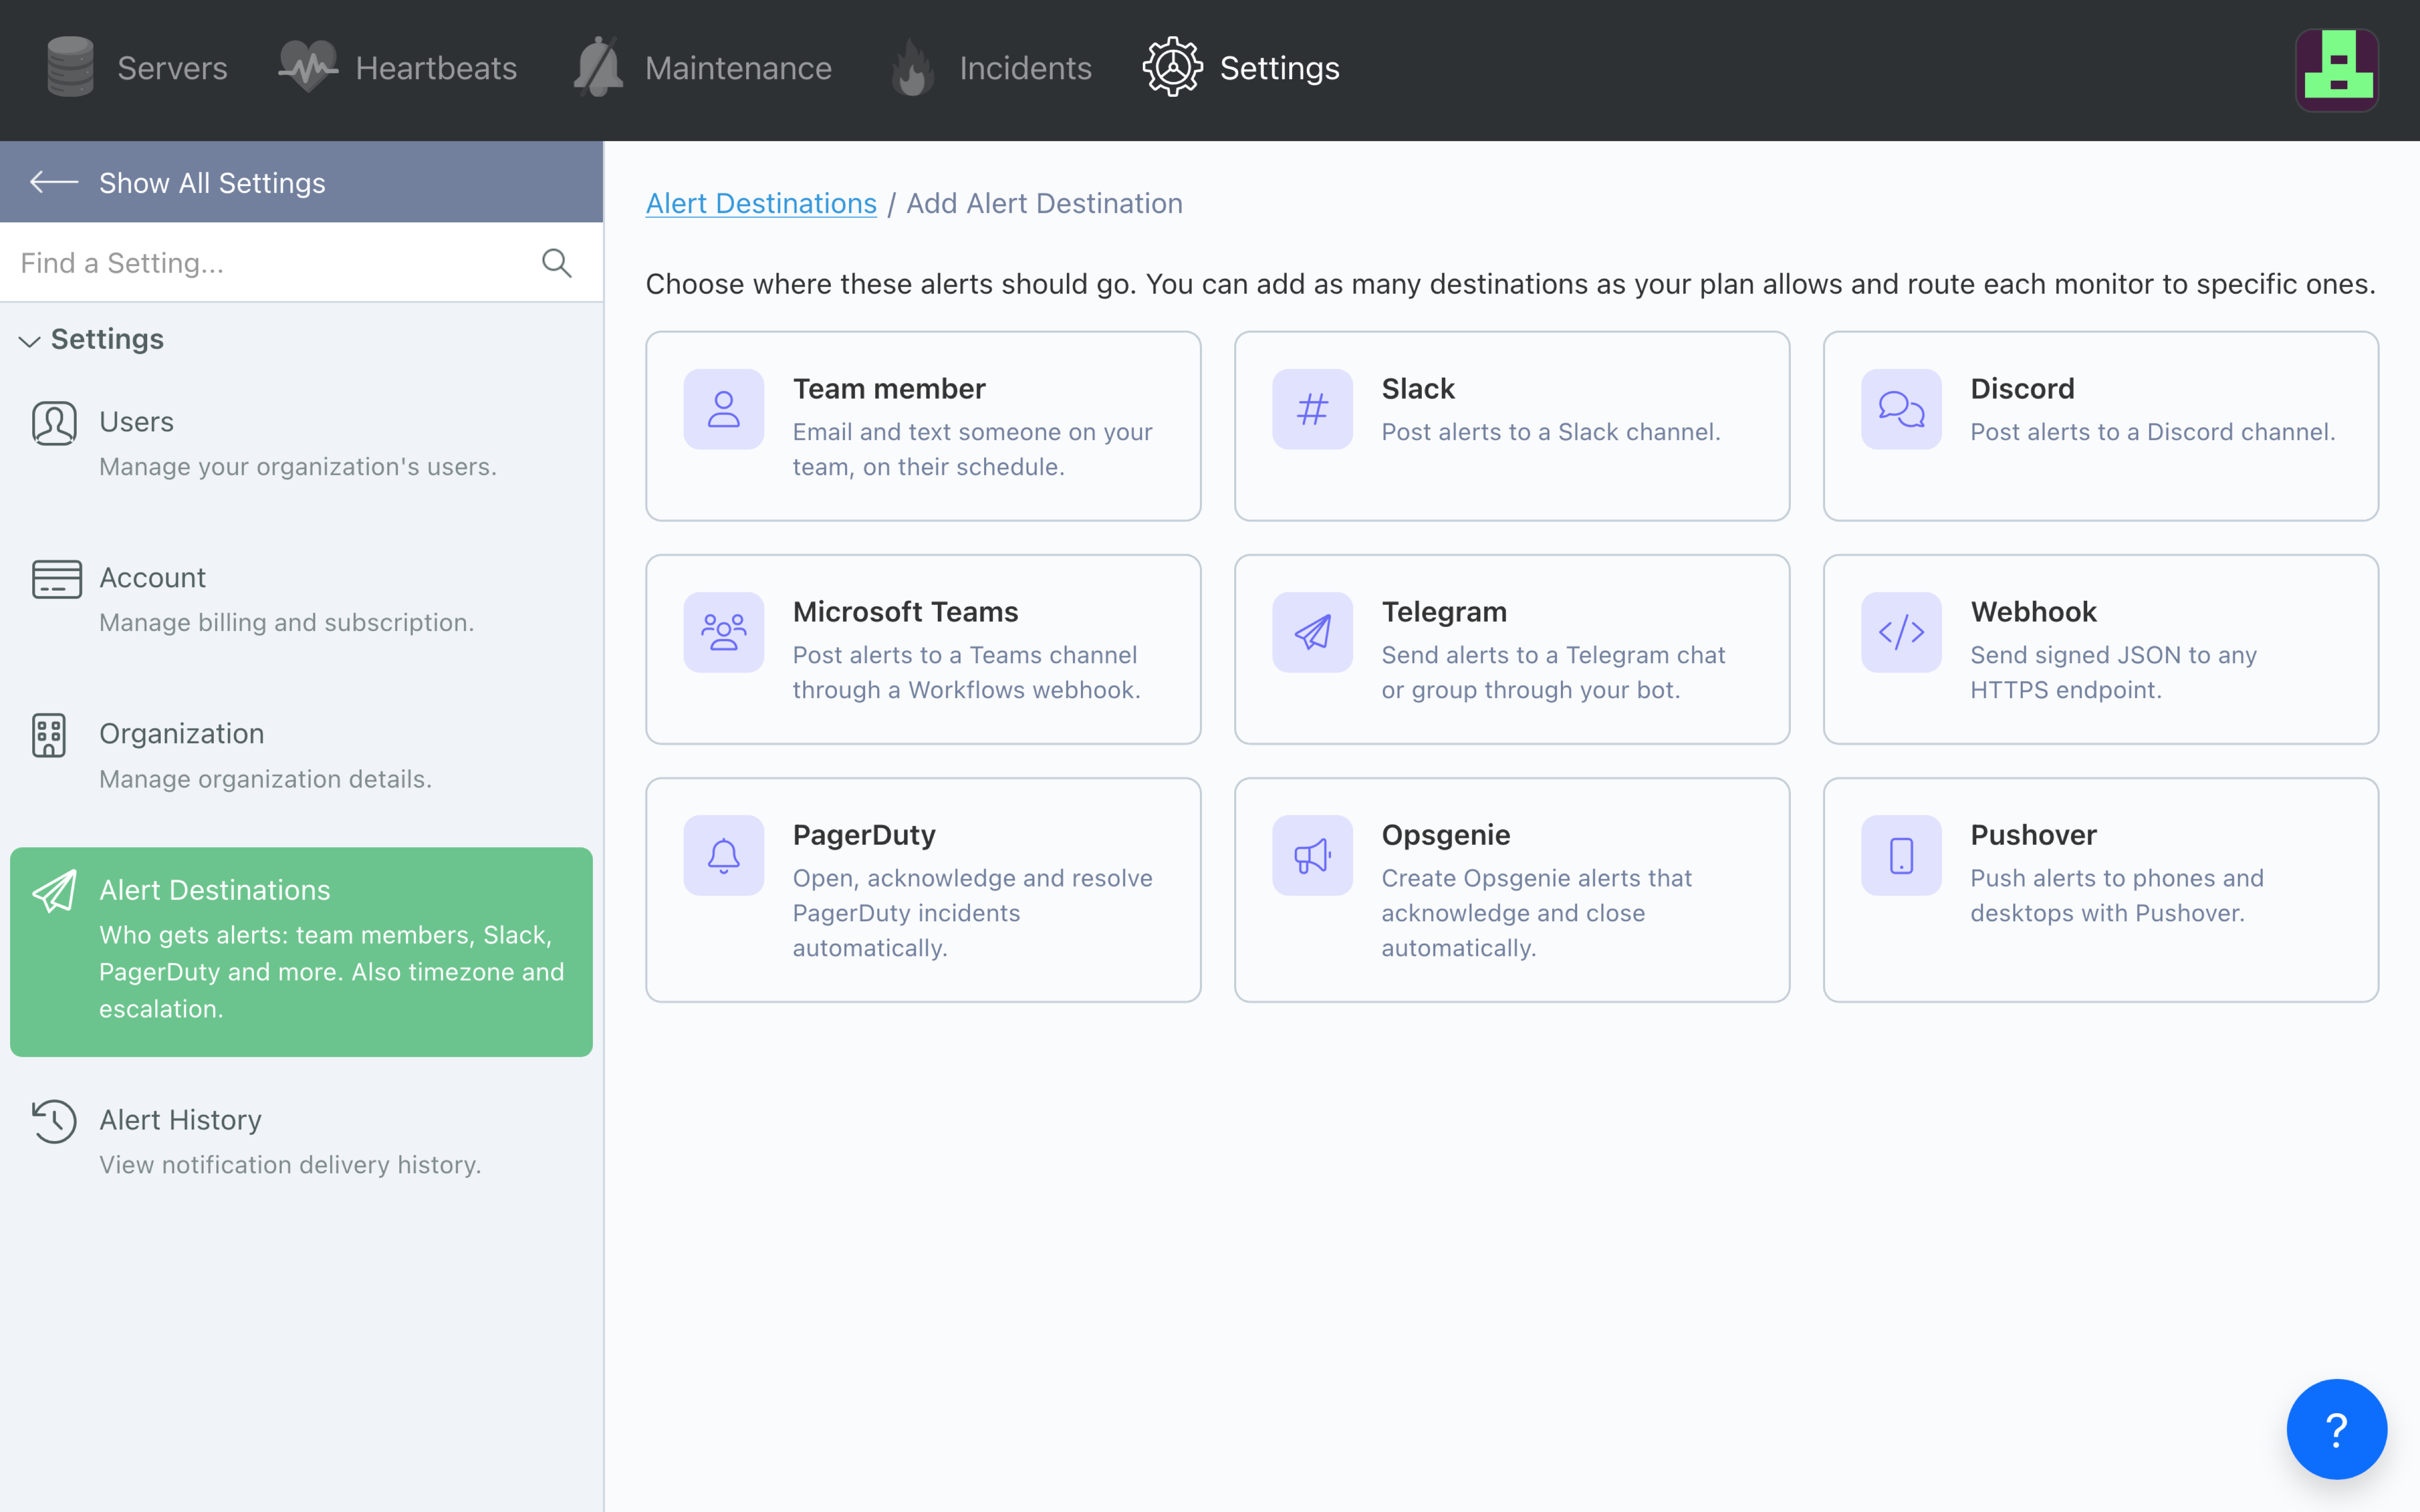Select the Settings tab label
The width and height of the screenshot is (2420, 1512).
click(x=1279, y=68)
